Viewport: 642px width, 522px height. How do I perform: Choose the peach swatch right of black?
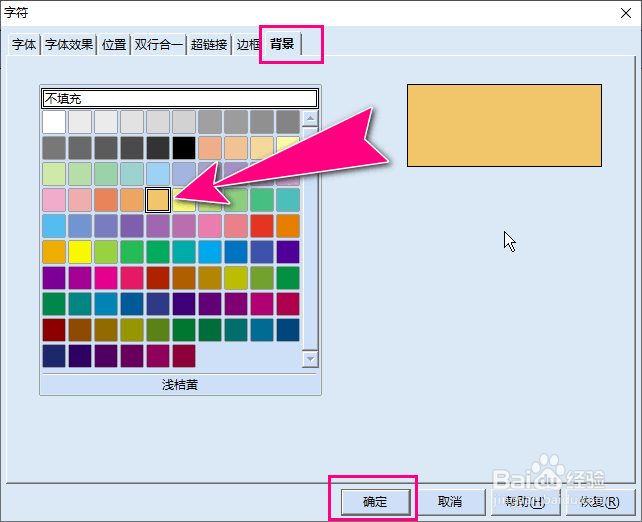[210, 148]
